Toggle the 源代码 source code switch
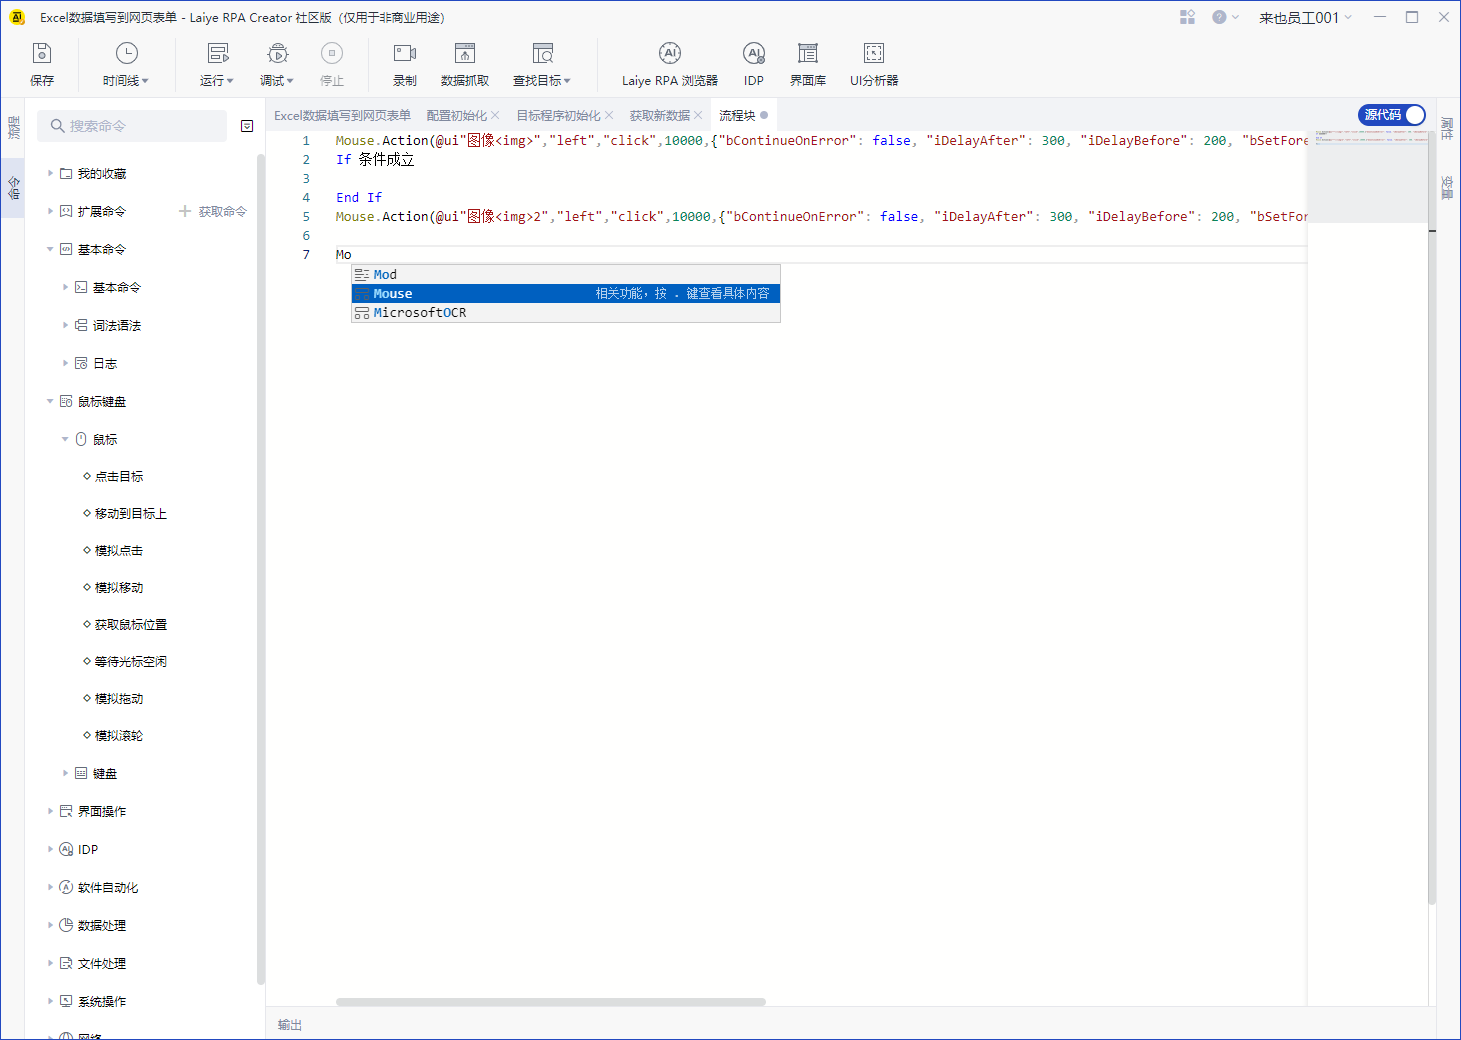1461x1040 pixels. point(1392,115)
